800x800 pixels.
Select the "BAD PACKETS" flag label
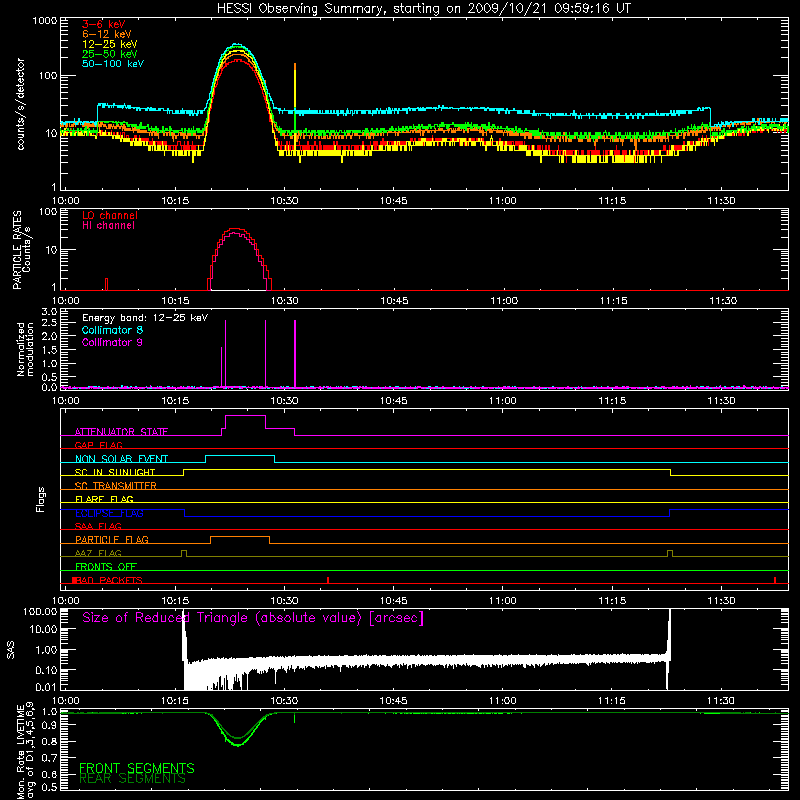coord(108,580)
